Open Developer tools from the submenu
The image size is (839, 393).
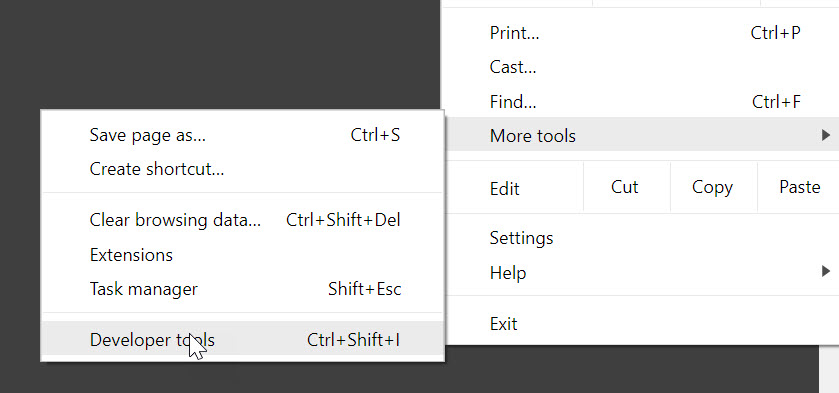pos(242,339)
